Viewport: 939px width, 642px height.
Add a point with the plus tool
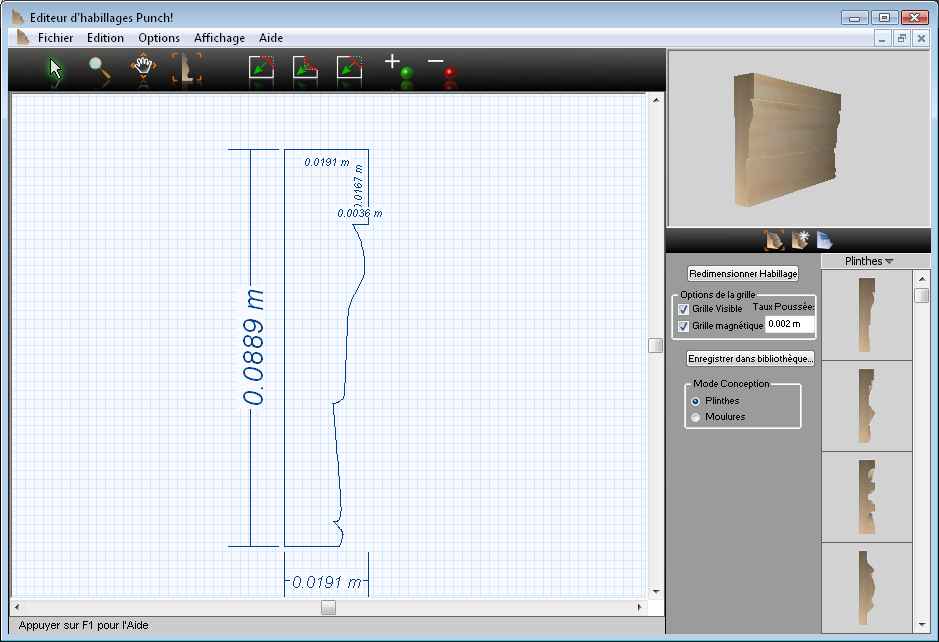click(x=399, y=66)
